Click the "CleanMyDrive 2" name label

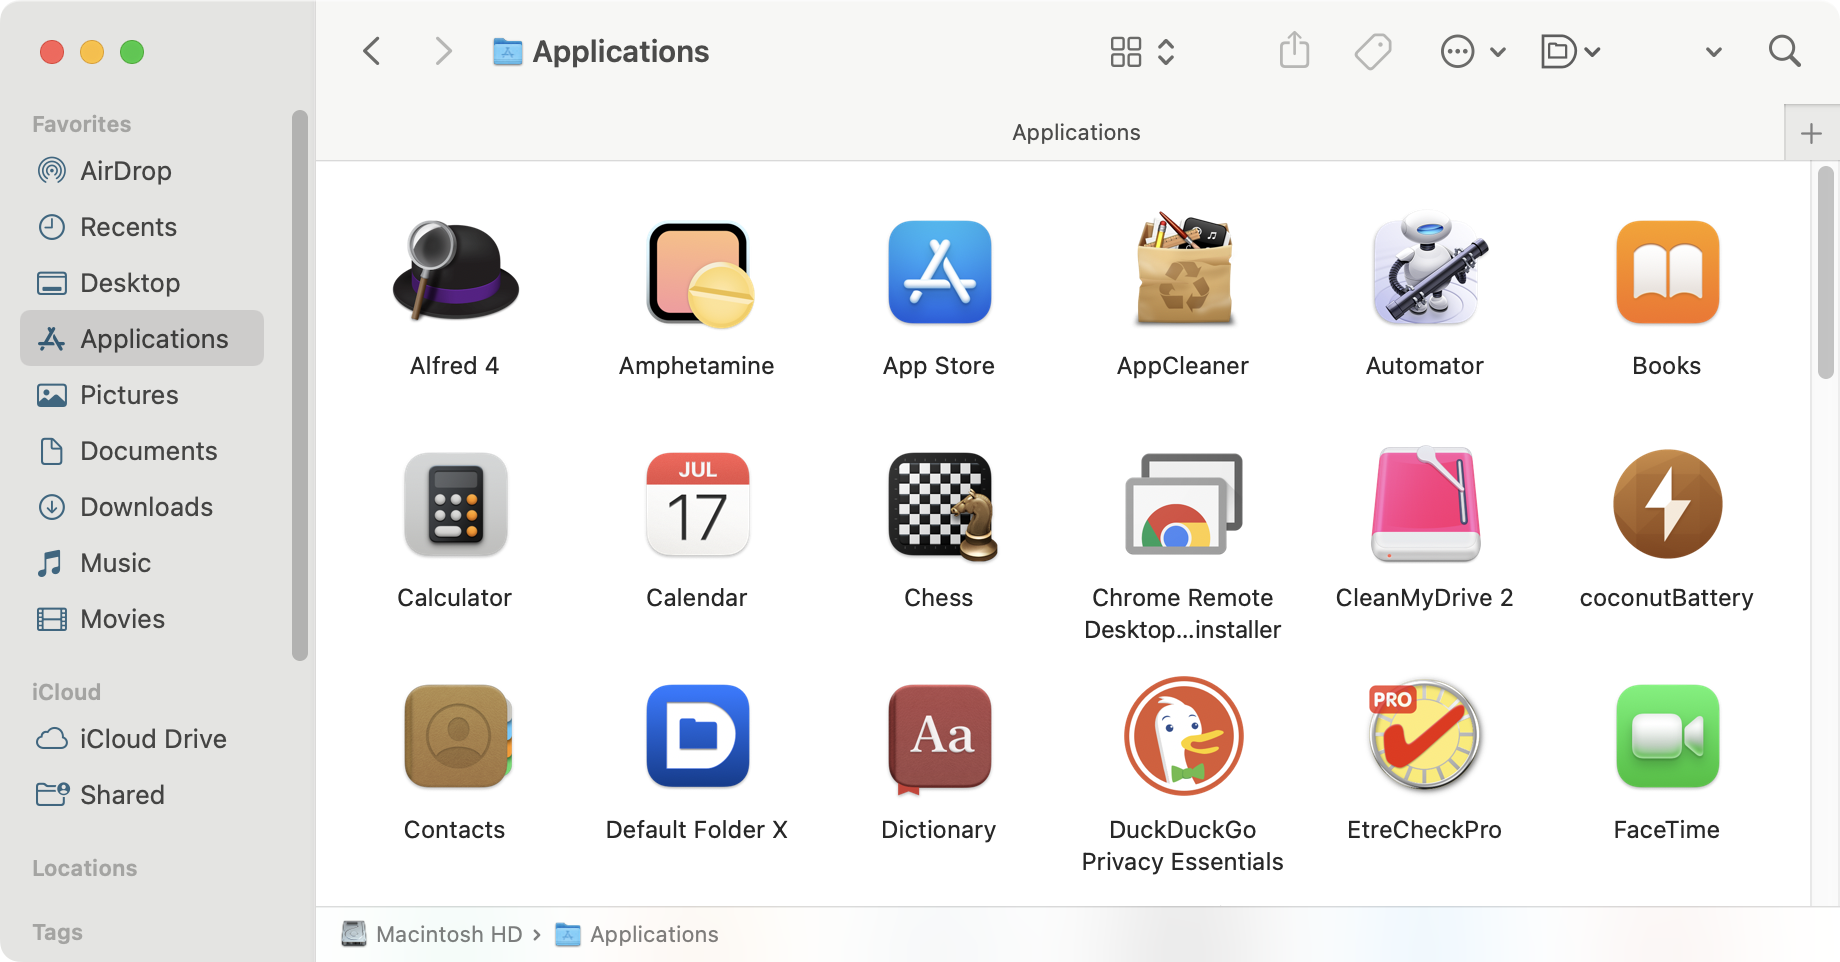pos(1424,598)
